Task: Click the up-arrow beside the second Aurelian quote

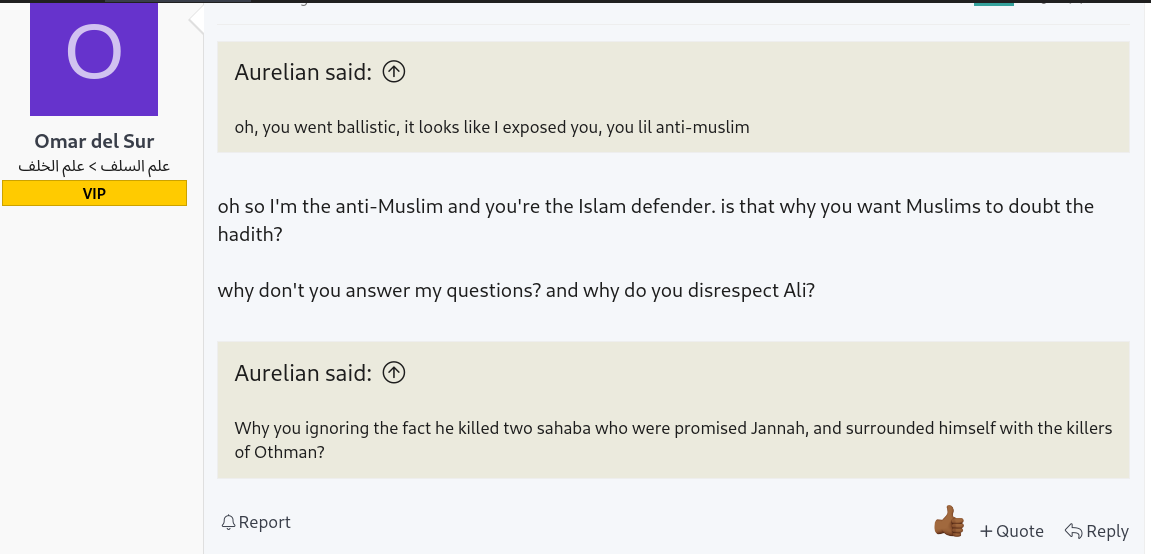Action: coord(395,372)
